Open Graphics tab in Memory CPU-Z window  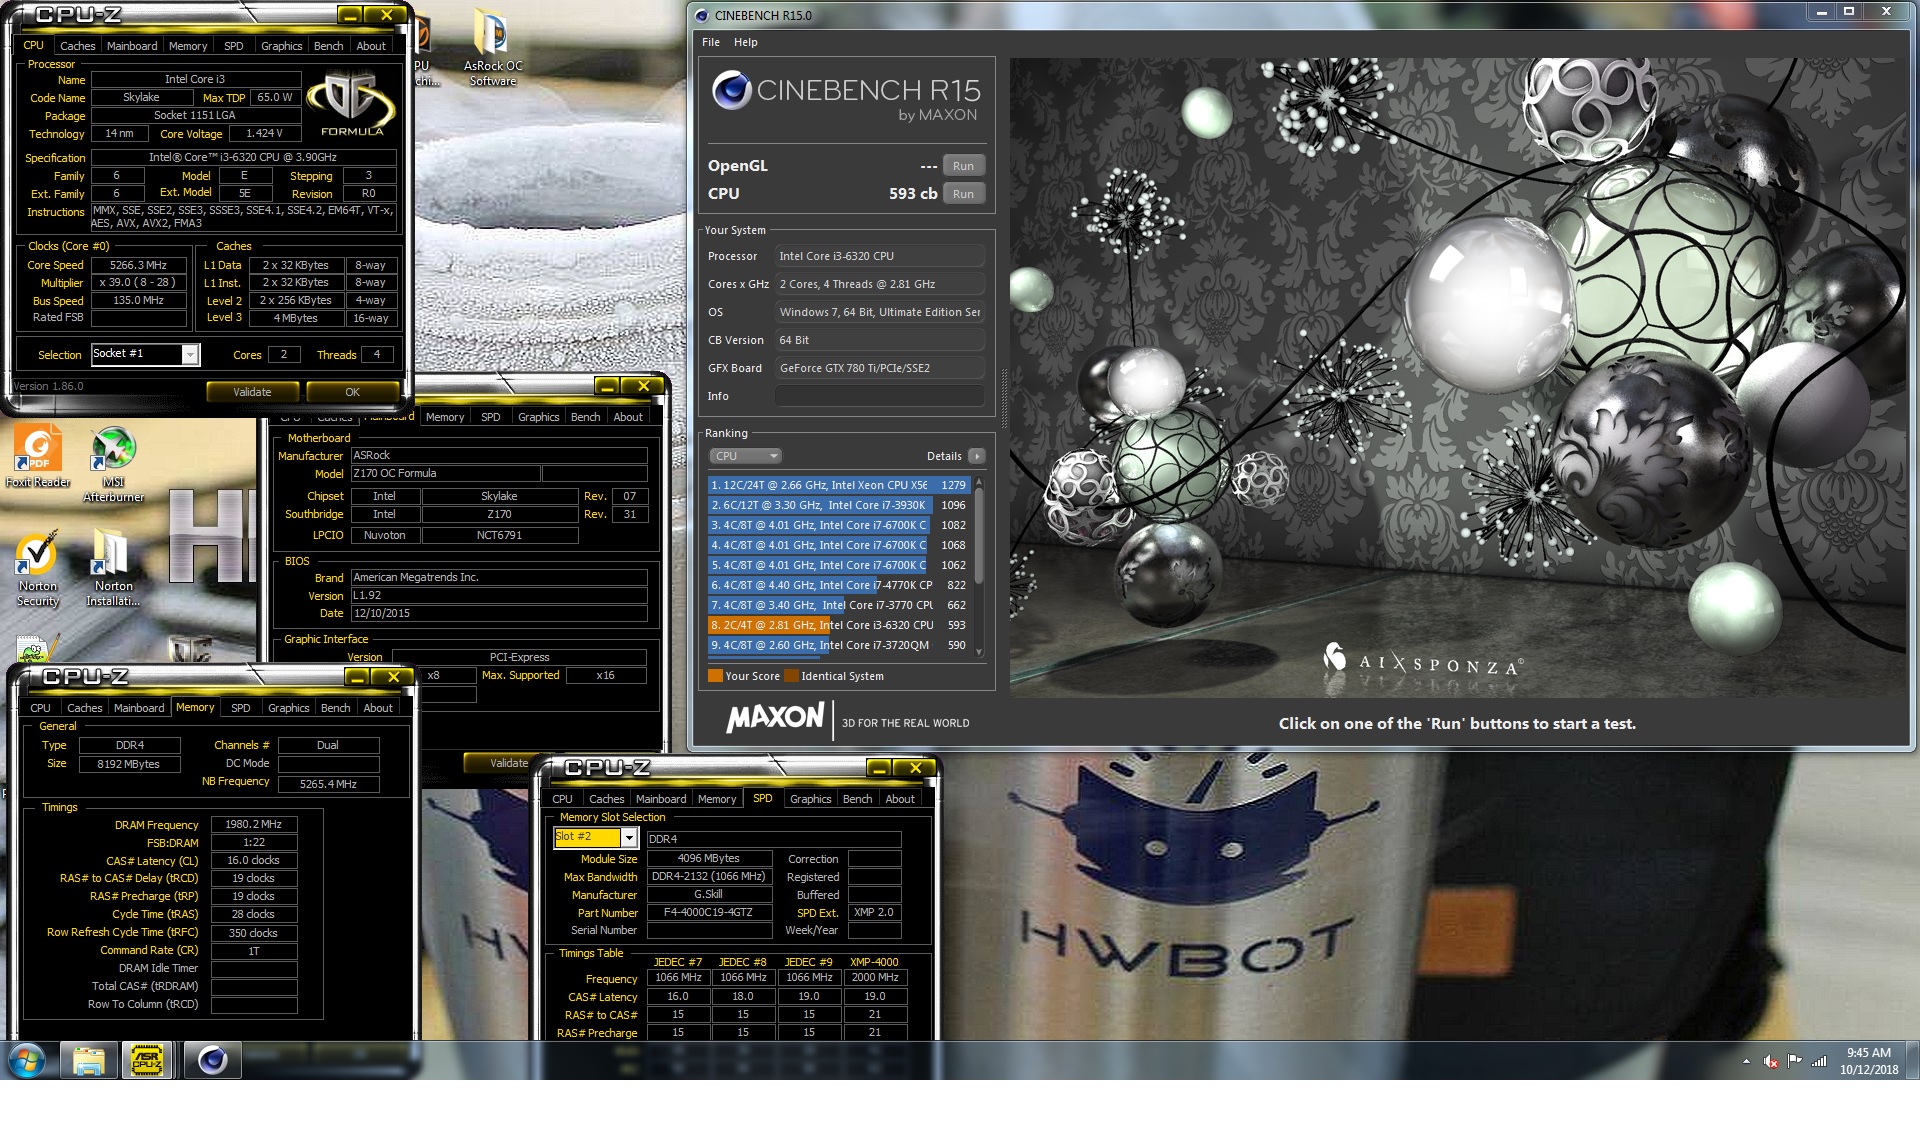(288, 708)
